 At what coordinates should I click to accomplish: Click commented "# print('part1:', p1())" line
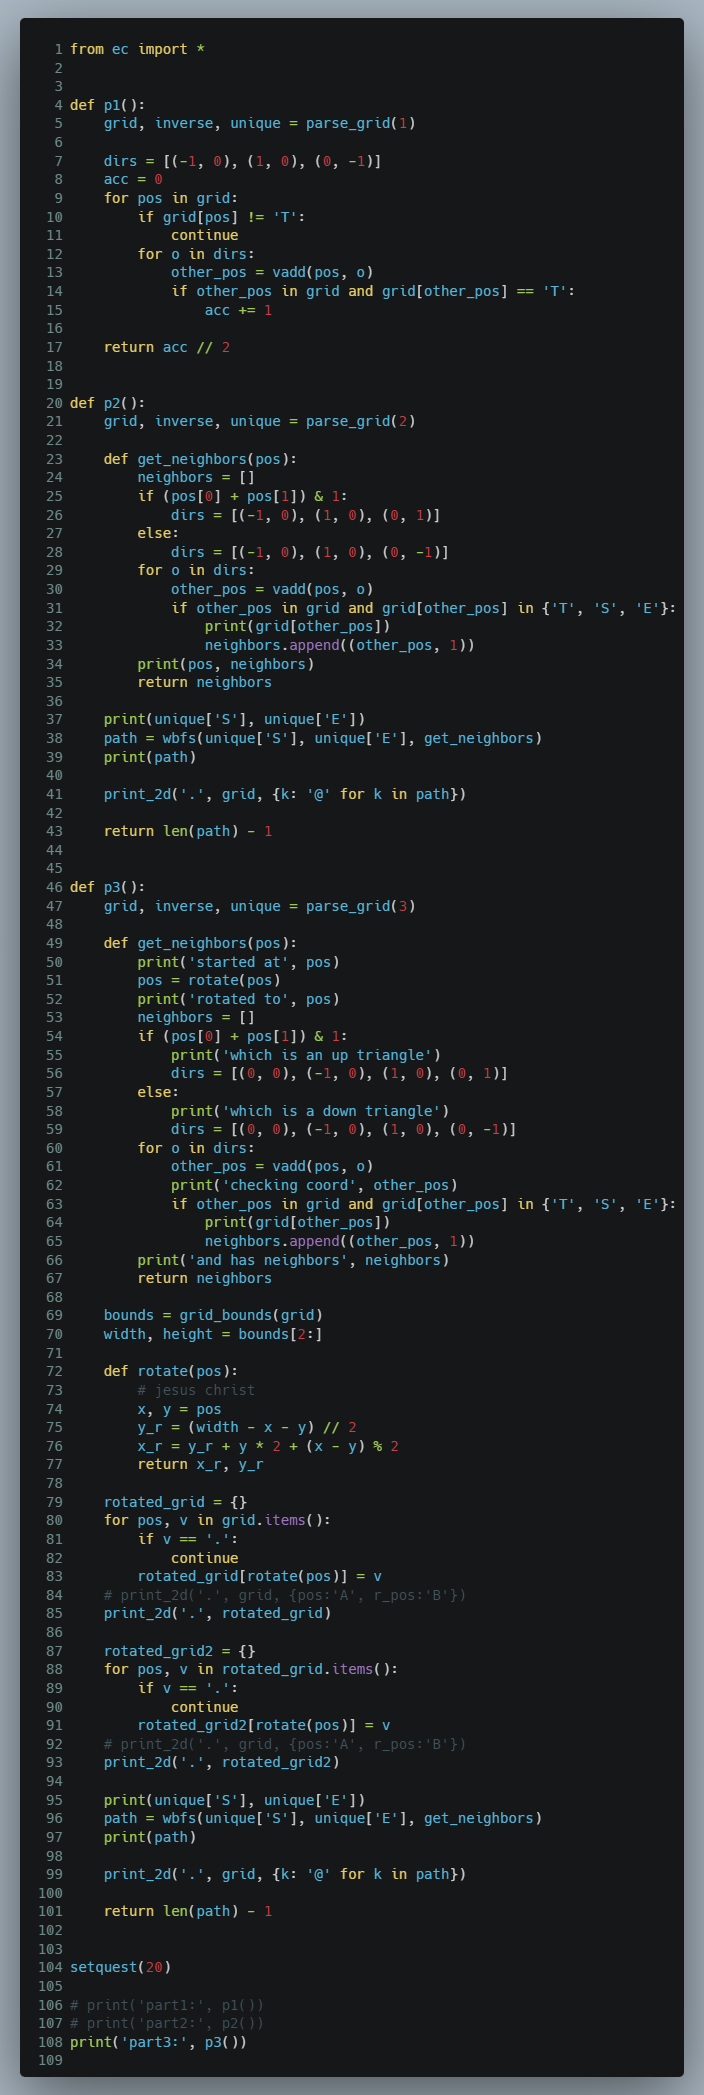click(x=167, y=2005)
